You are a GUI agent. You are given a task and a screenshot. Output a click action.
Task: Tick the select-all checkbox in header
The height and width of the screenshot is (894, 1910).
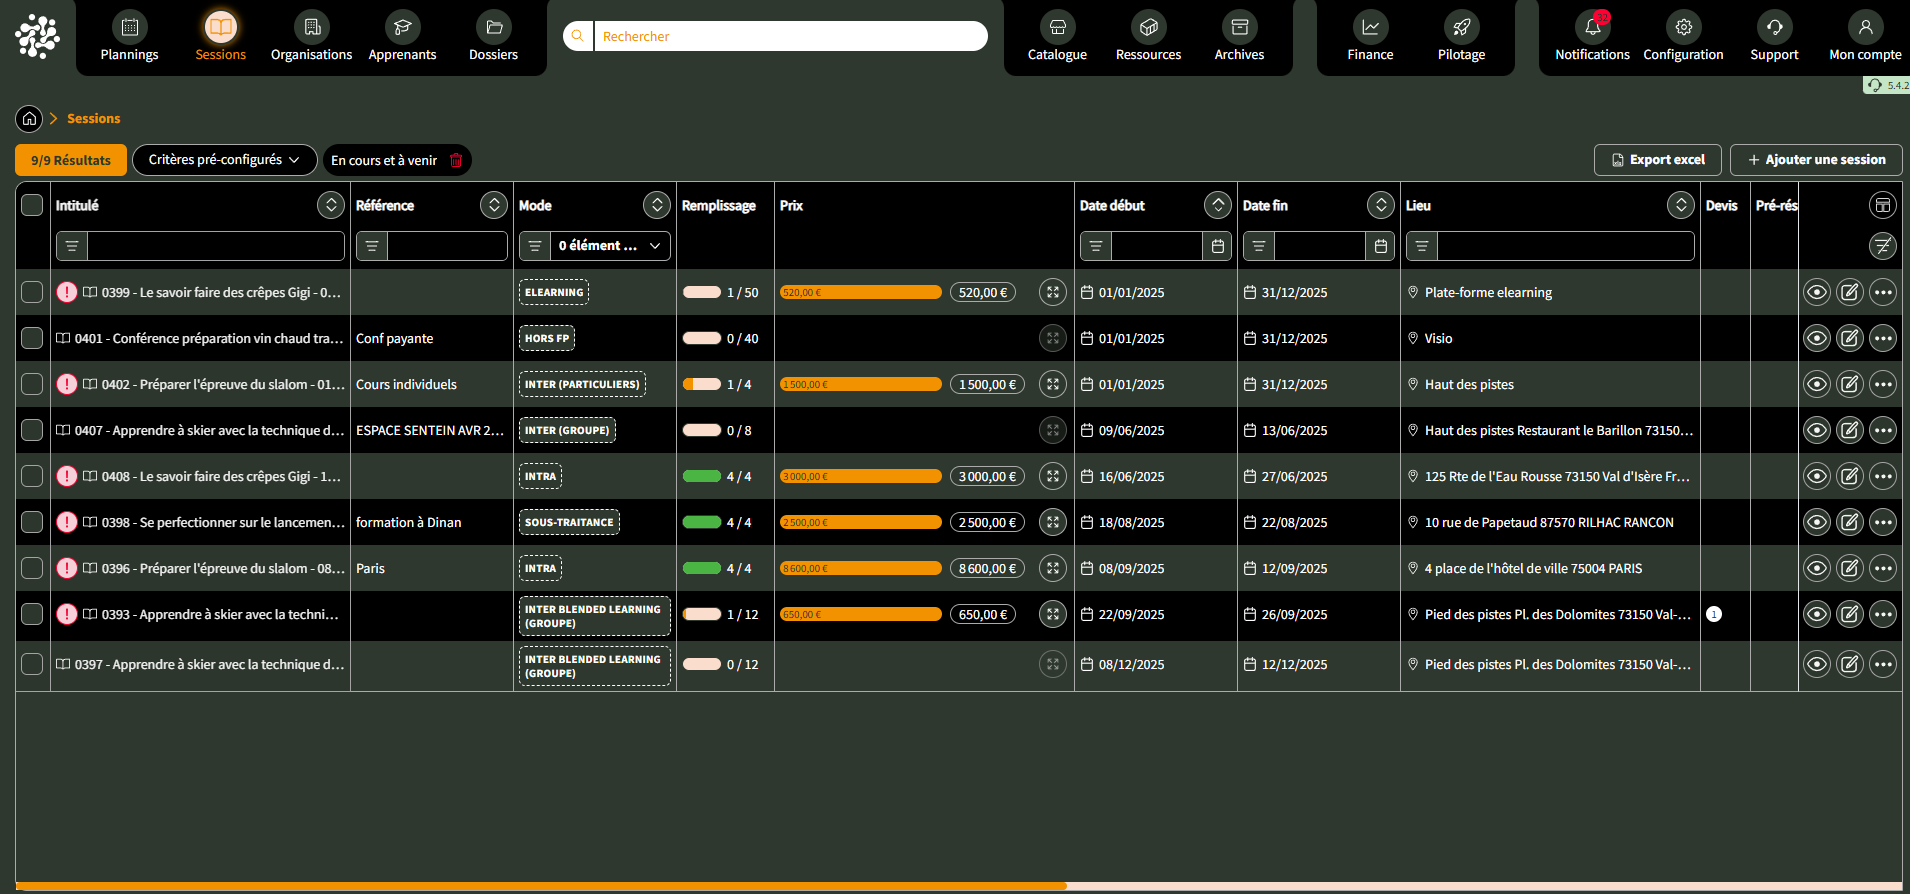(32, 206)
